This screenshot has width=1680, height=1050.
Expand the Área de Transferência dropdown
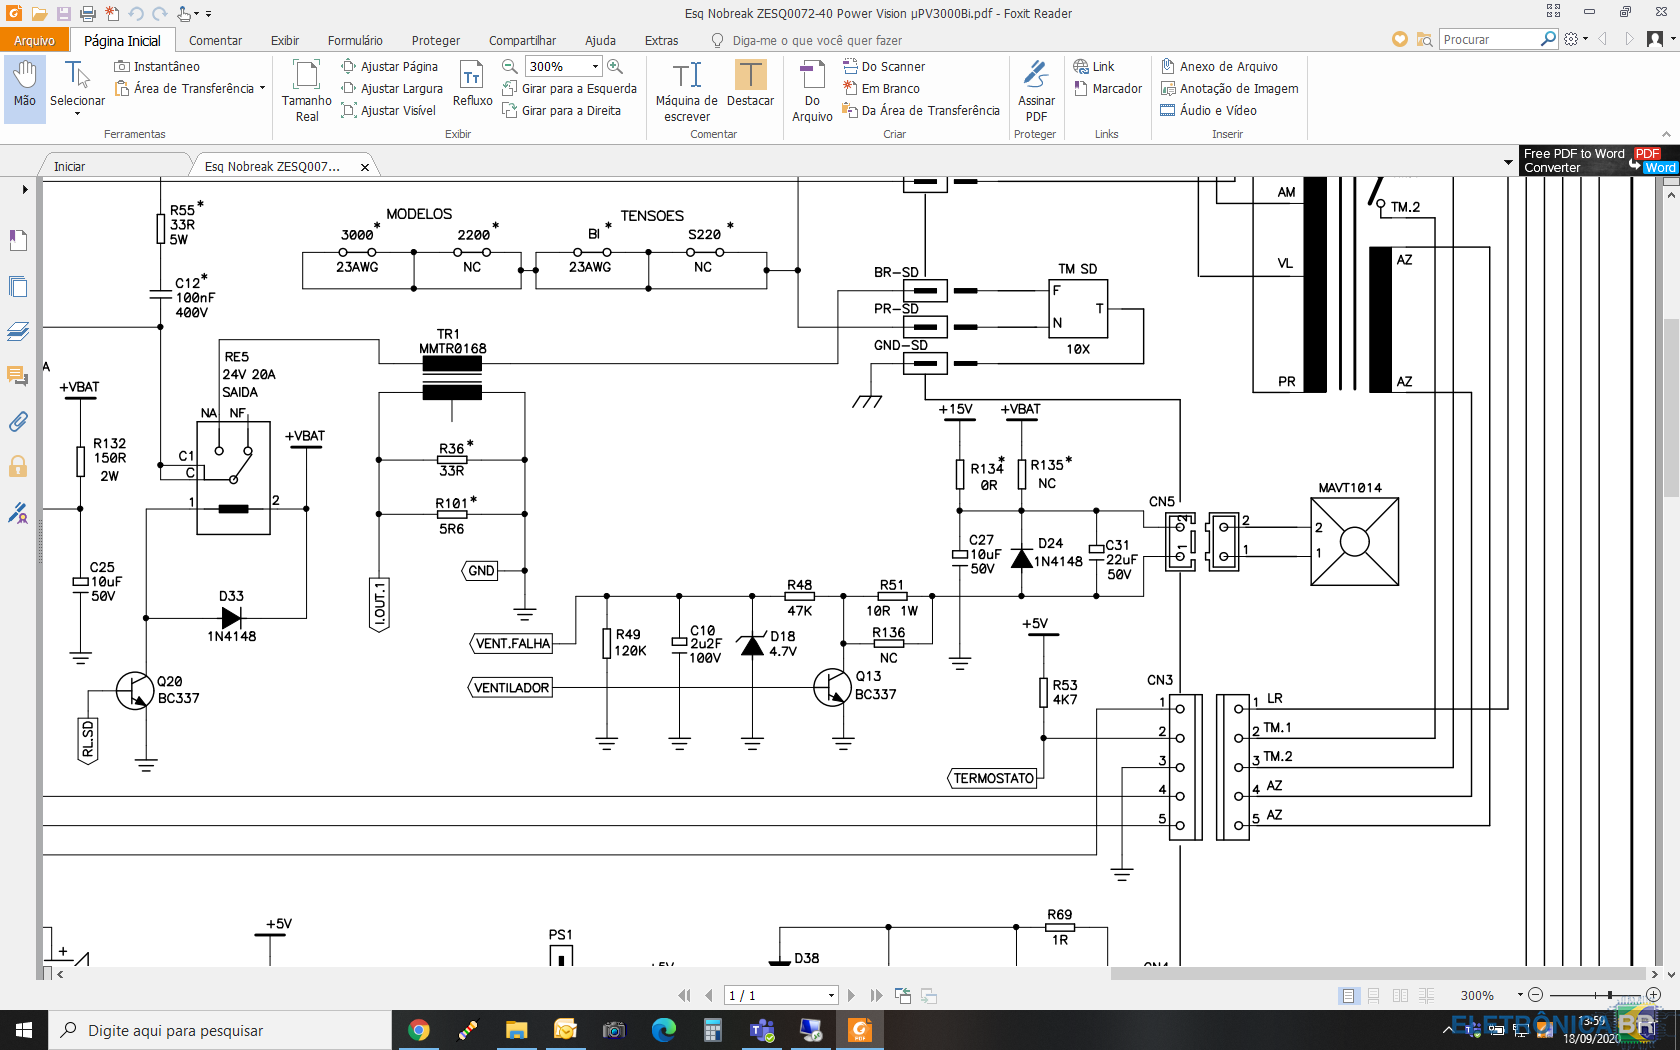tap(262, 88)
